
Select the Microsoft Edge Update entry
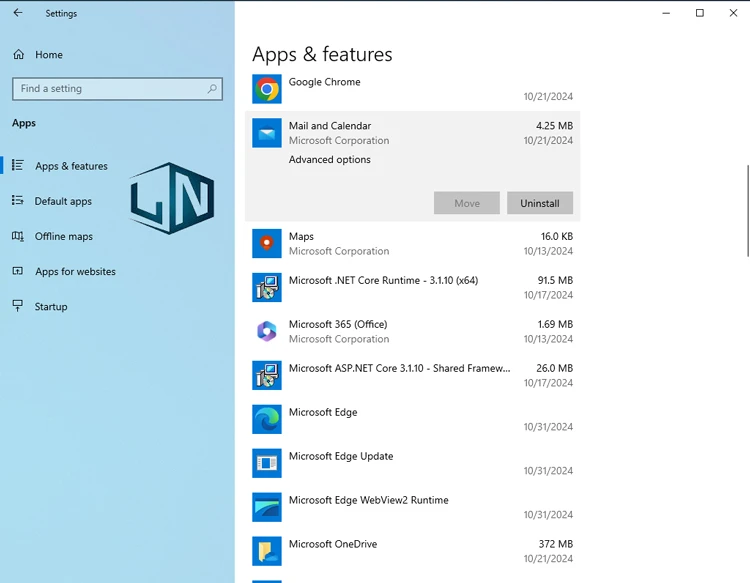tap(412, 463)
